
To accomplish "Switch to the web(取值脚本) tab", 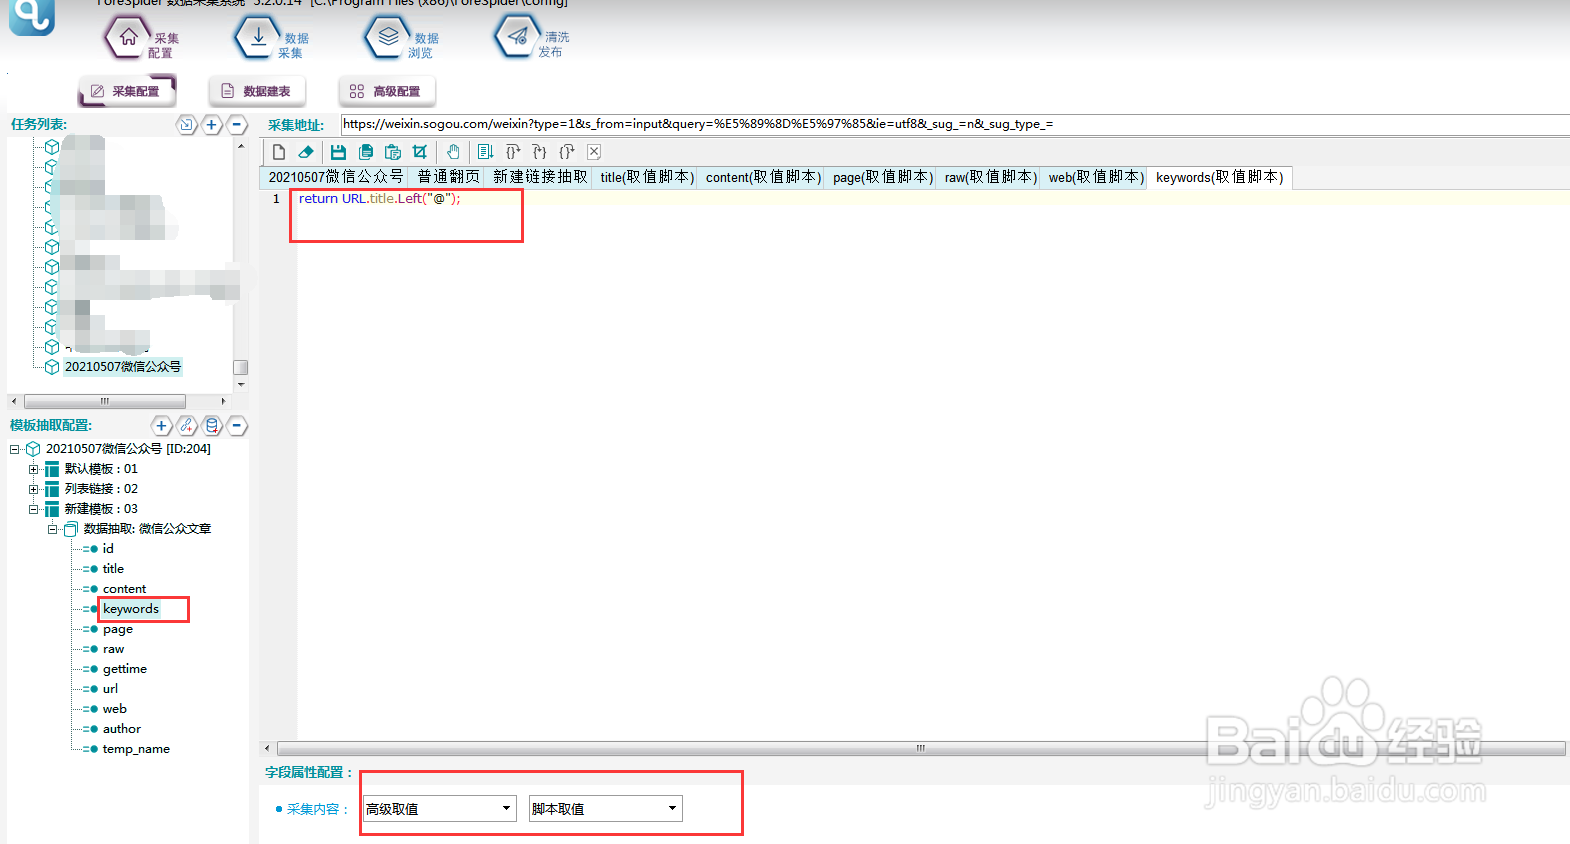I will point(1095,177).
